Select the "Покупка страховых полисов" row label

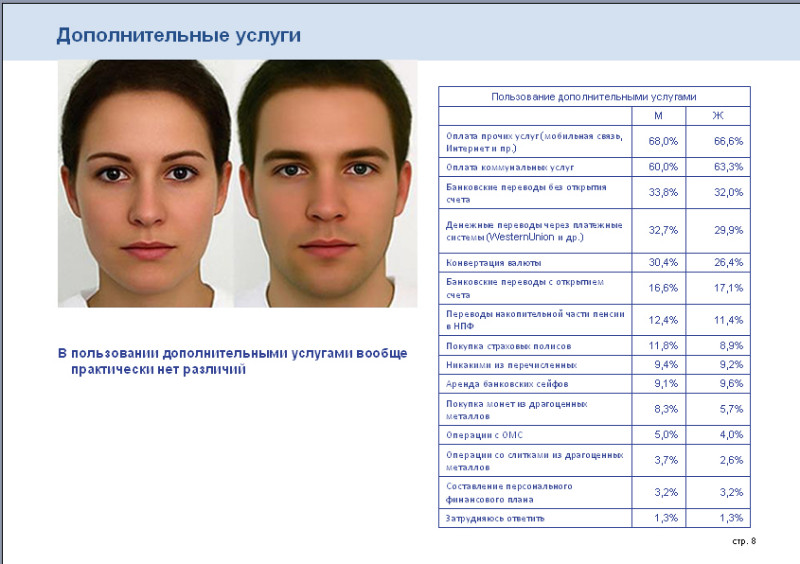(508, 346)
